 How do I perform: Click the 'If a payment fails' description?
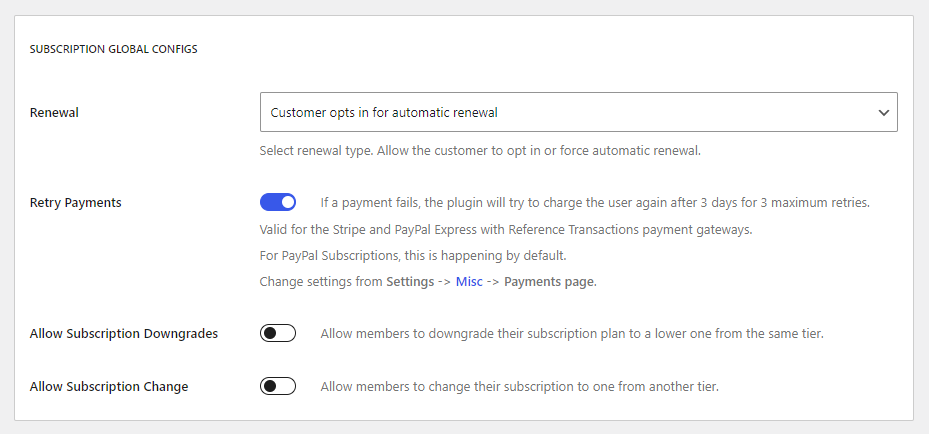(x=595, y=202)
